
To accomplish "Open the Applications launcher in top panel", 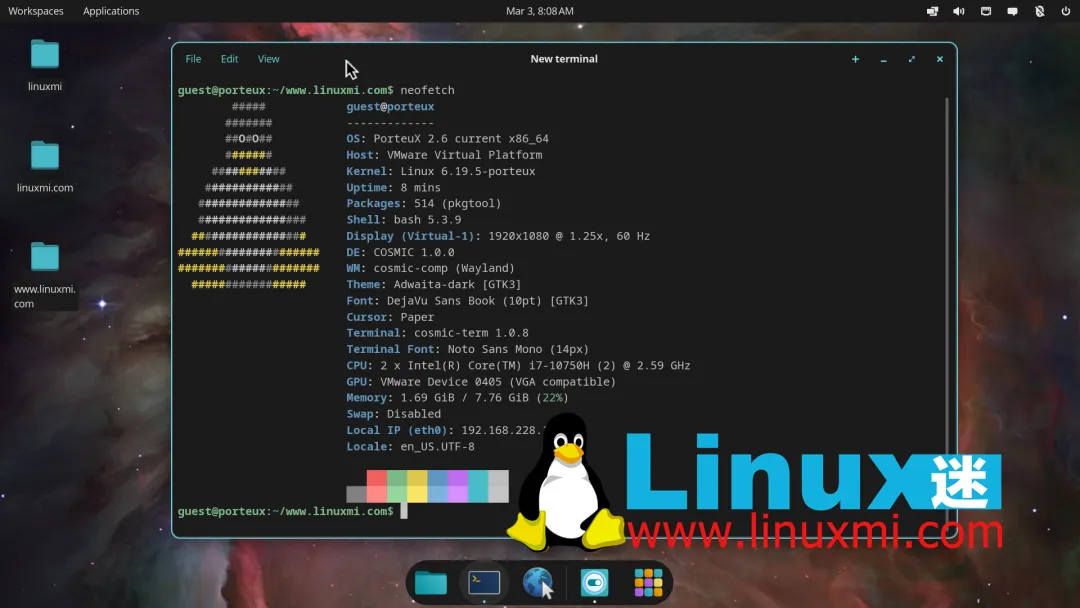I will pos(111,11).
